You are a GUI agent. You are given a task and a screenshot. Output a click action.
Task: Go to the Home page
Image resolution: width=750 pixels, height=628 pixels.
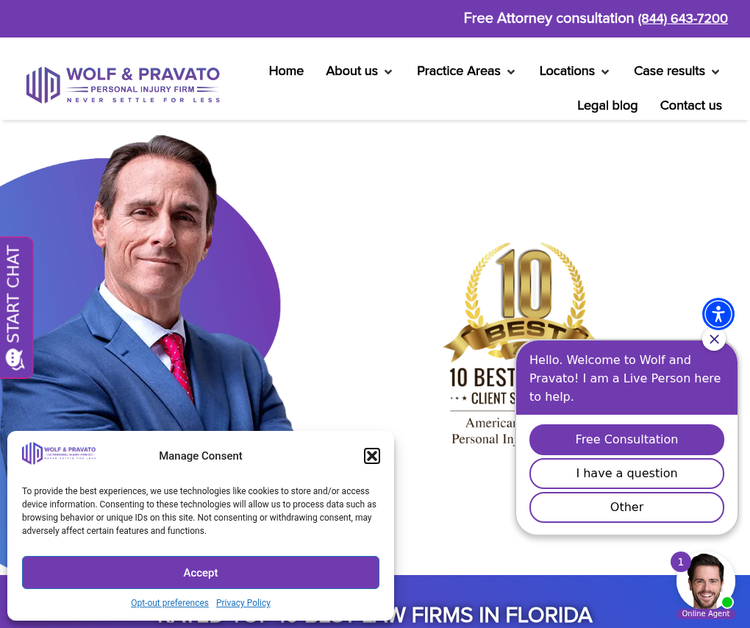pyautogui.click(x=286, y=71)
